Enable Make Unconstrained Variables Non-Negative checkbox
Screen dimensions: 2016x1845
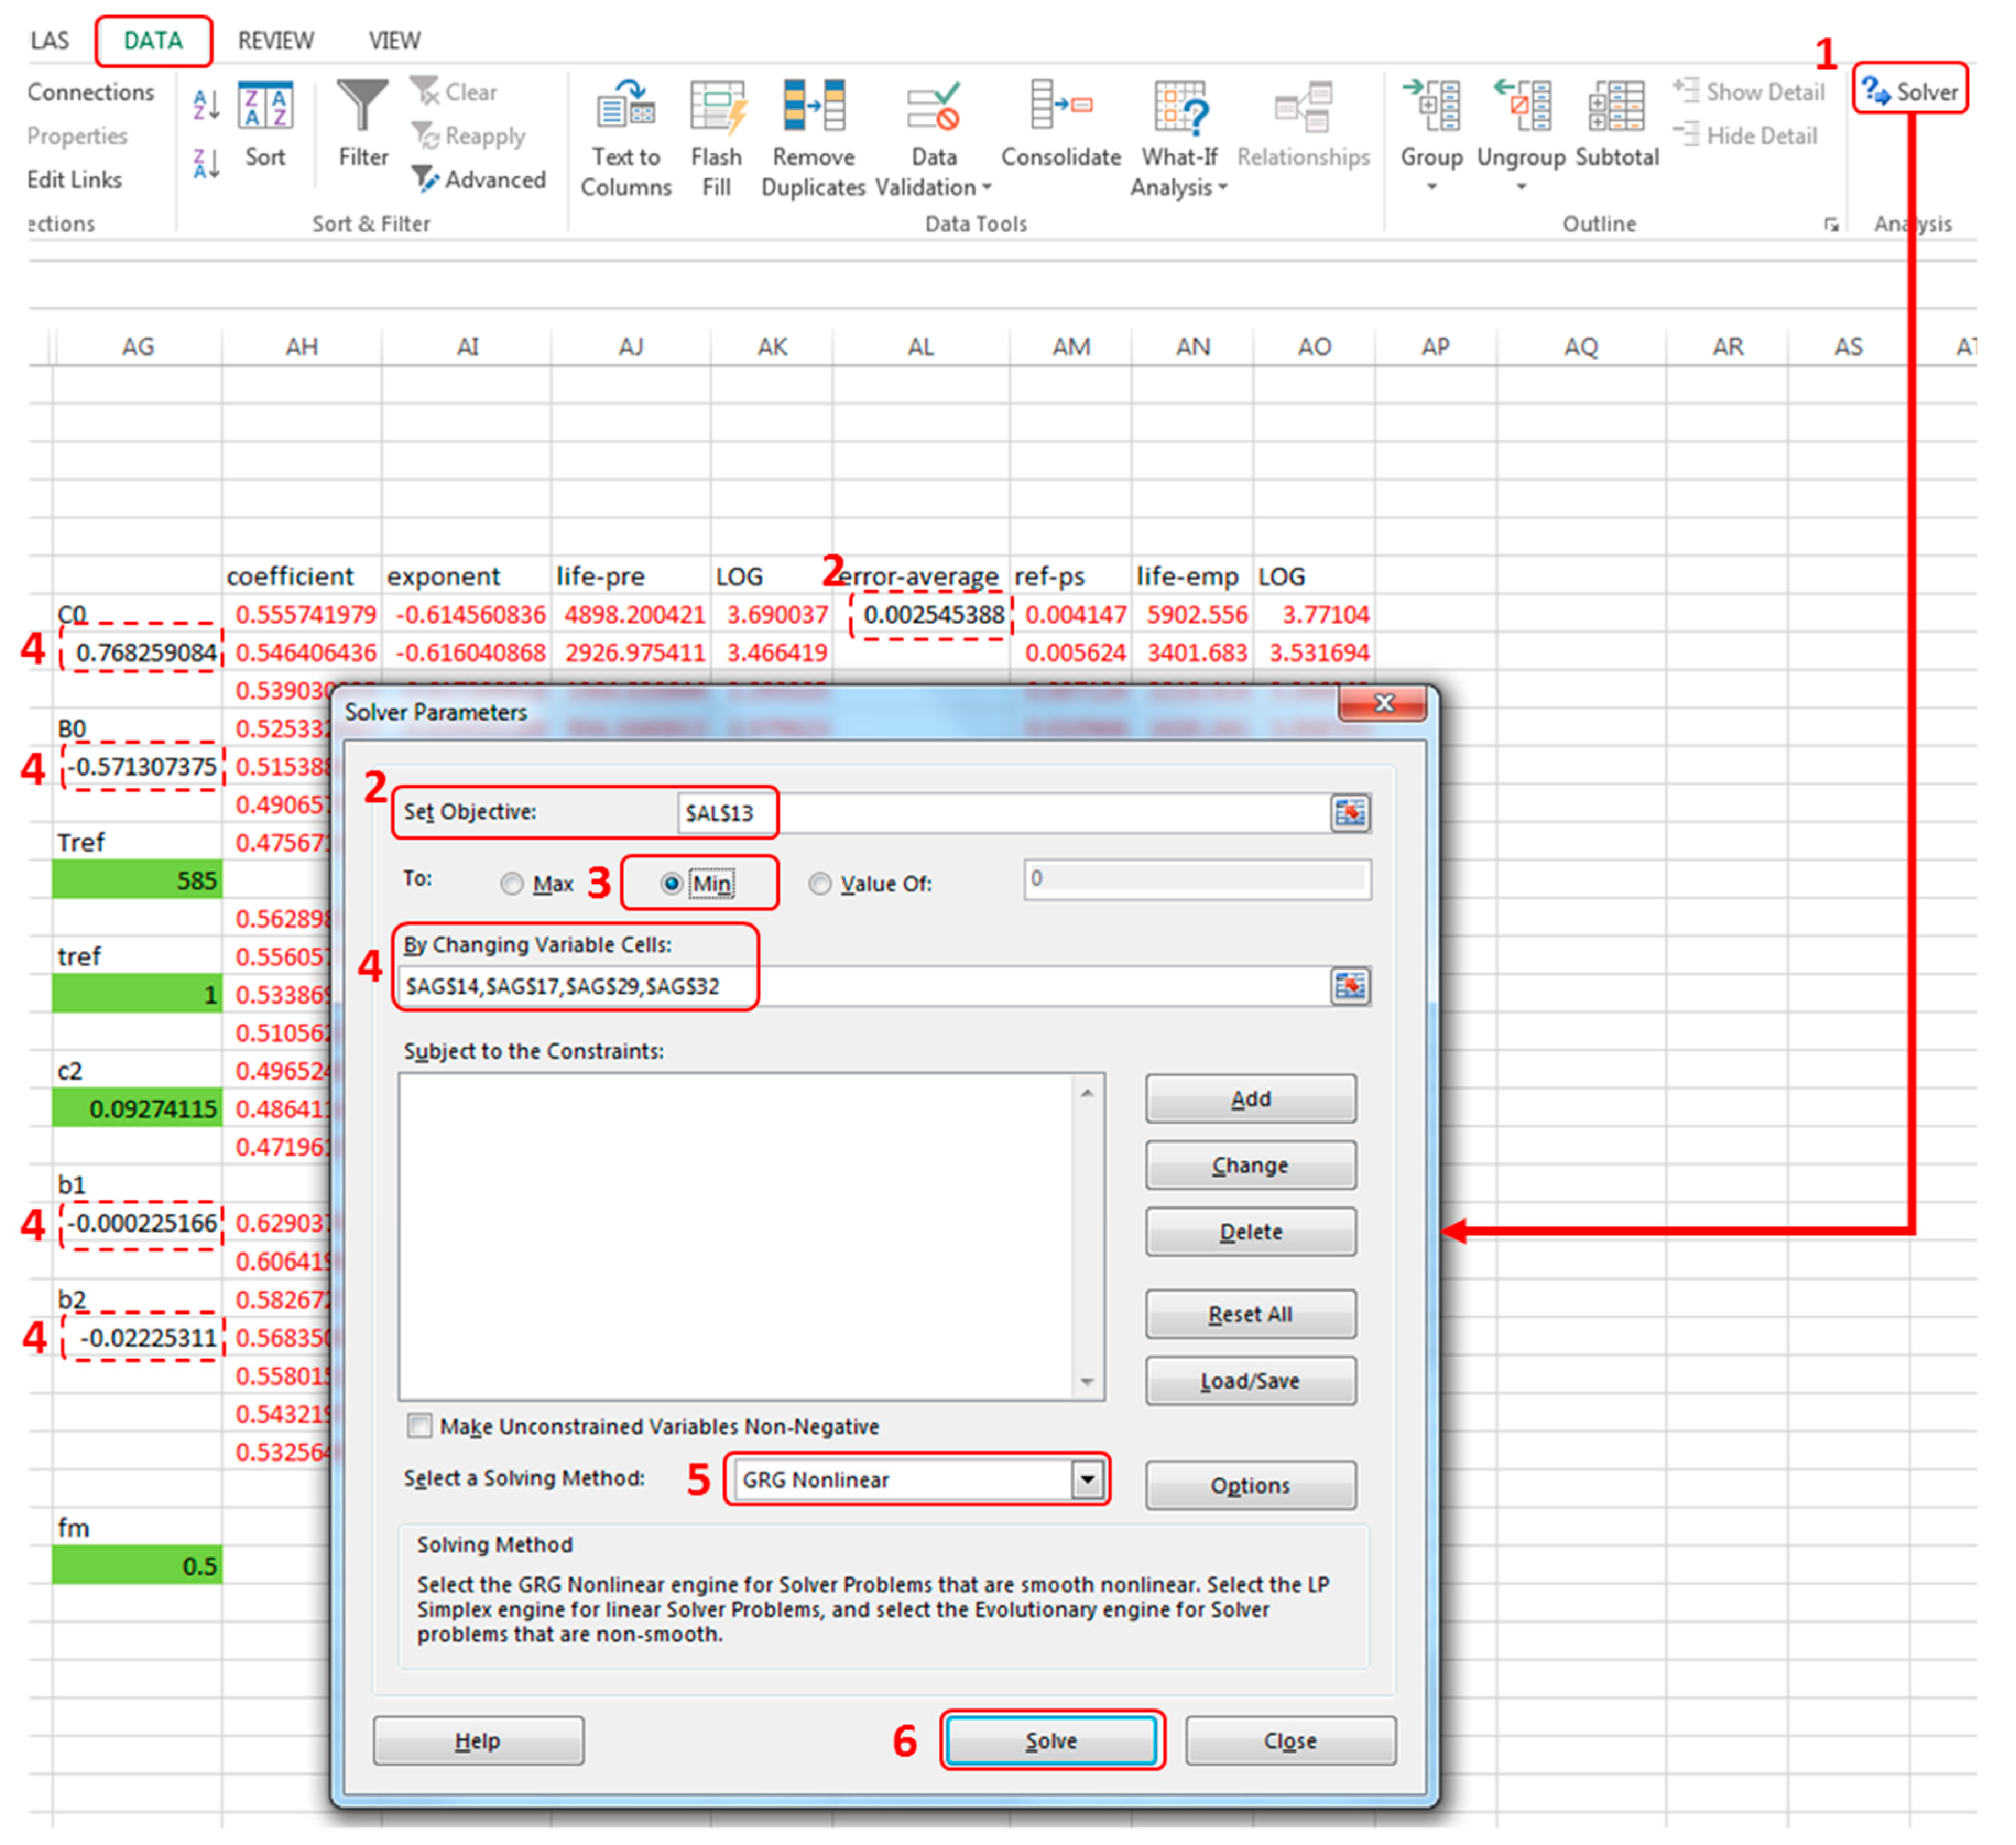420,1426
